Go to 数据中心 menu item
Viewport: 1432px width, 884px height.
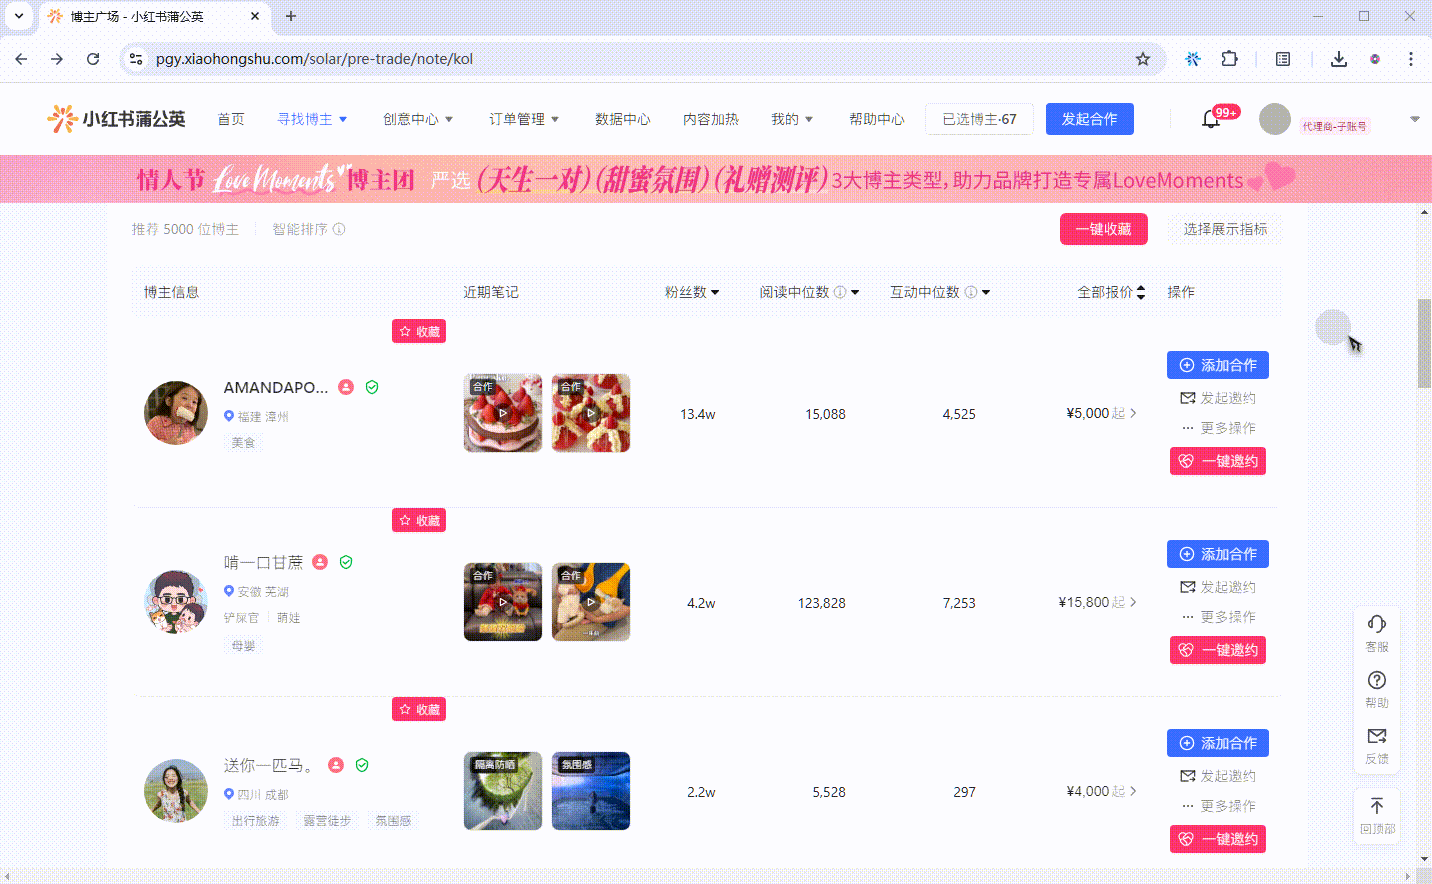(622, 119)
